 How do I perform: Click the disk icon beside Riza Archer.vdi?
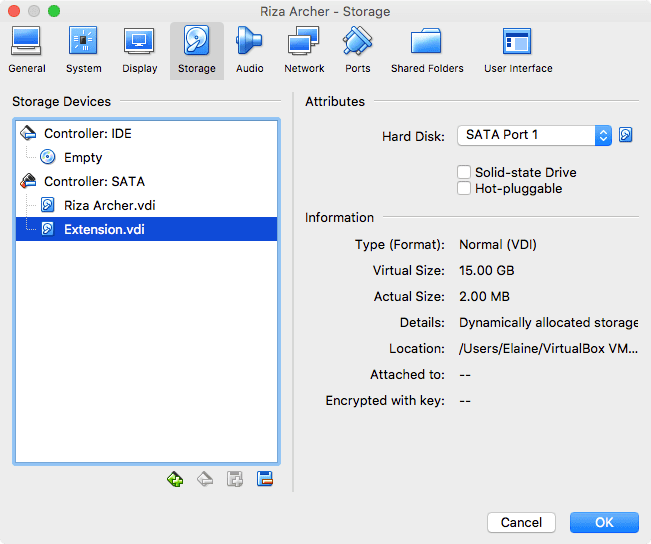(48, 205)
